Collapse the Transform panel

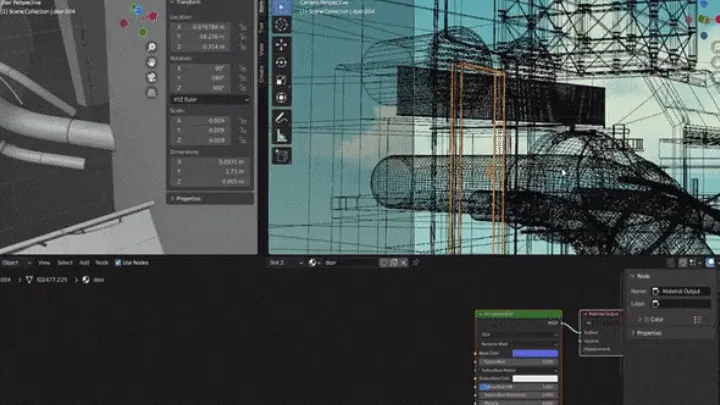click(x=172, y=2)
